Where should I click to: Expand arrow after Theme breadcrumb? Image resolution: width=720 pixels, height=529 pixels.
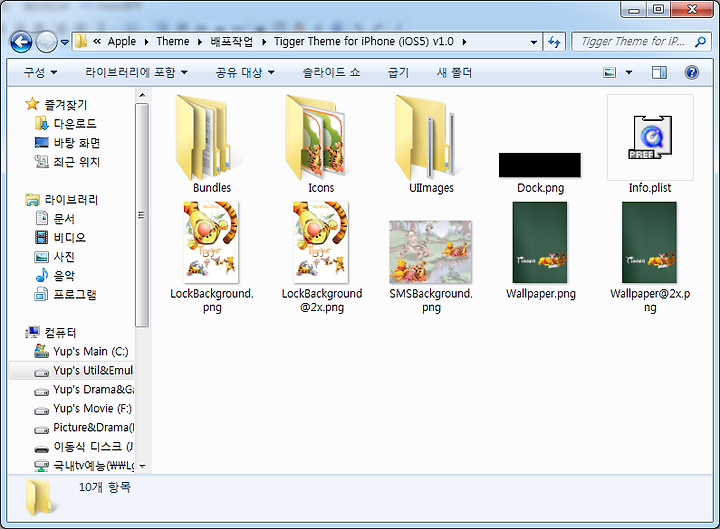(x=200, y=42)
